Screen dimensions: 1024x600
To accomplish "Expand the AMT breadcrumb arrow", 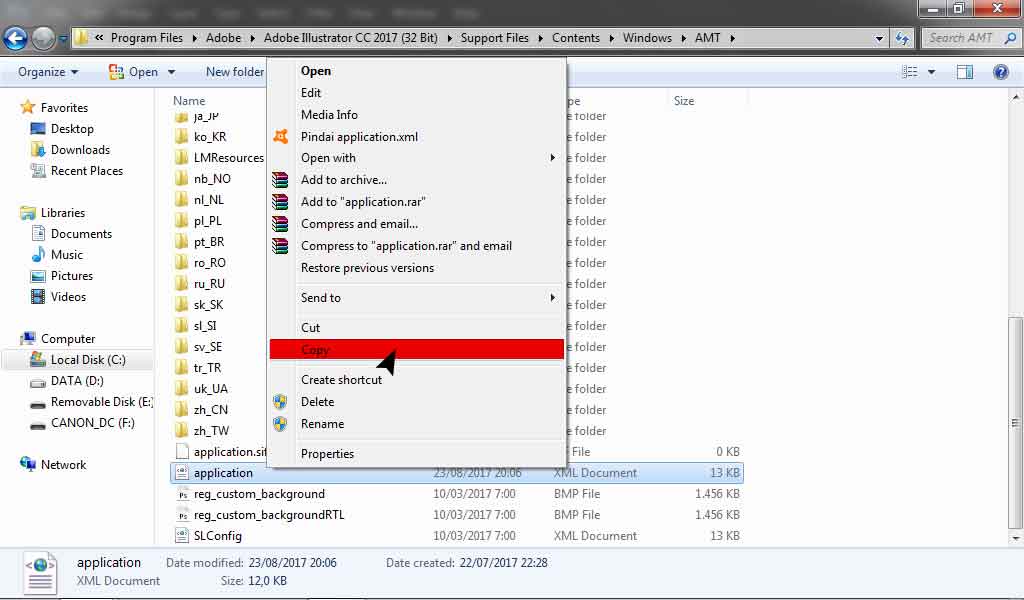I will tap(732, 39).
